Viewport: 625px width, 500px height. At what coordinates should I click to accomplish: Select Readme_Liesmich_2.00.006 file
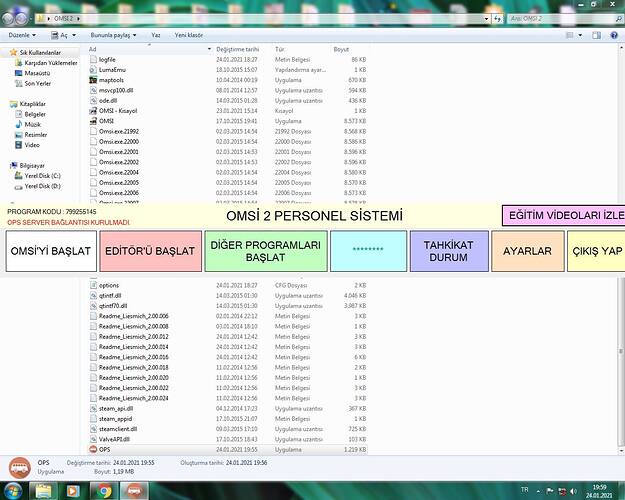(134, 316)
